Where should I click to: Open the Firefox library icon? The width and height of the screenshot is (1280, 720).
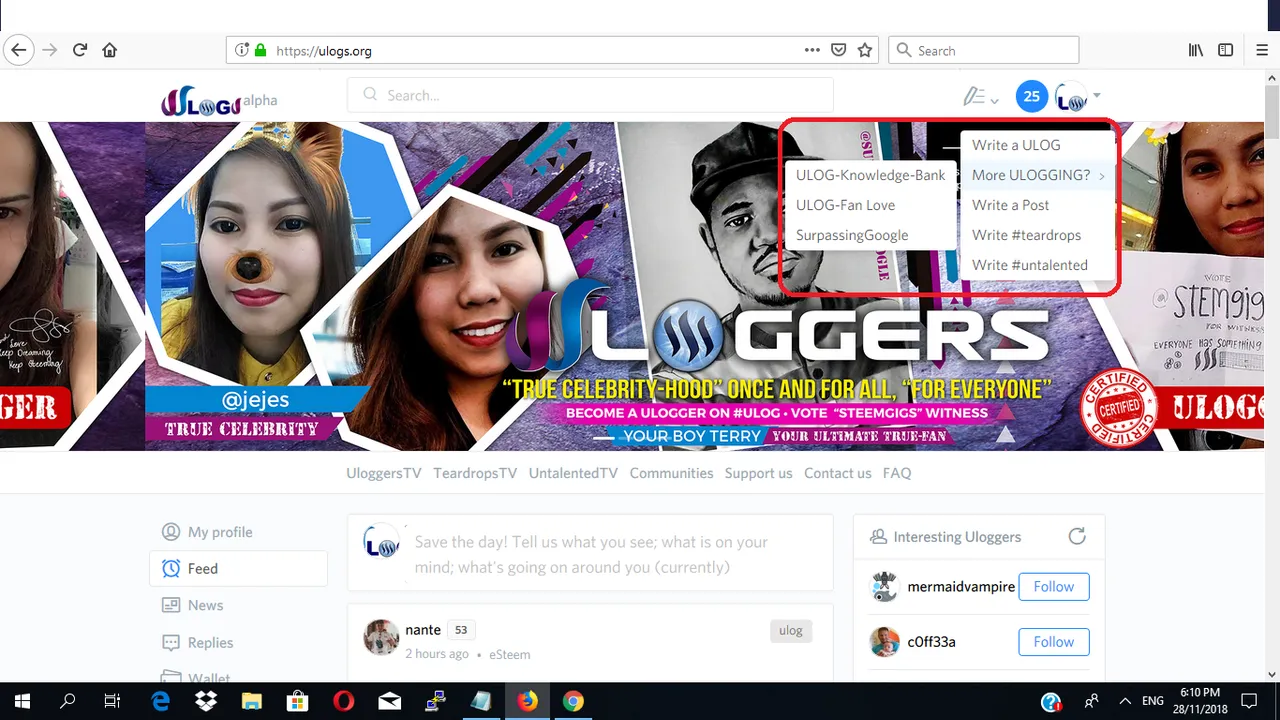1195,50
